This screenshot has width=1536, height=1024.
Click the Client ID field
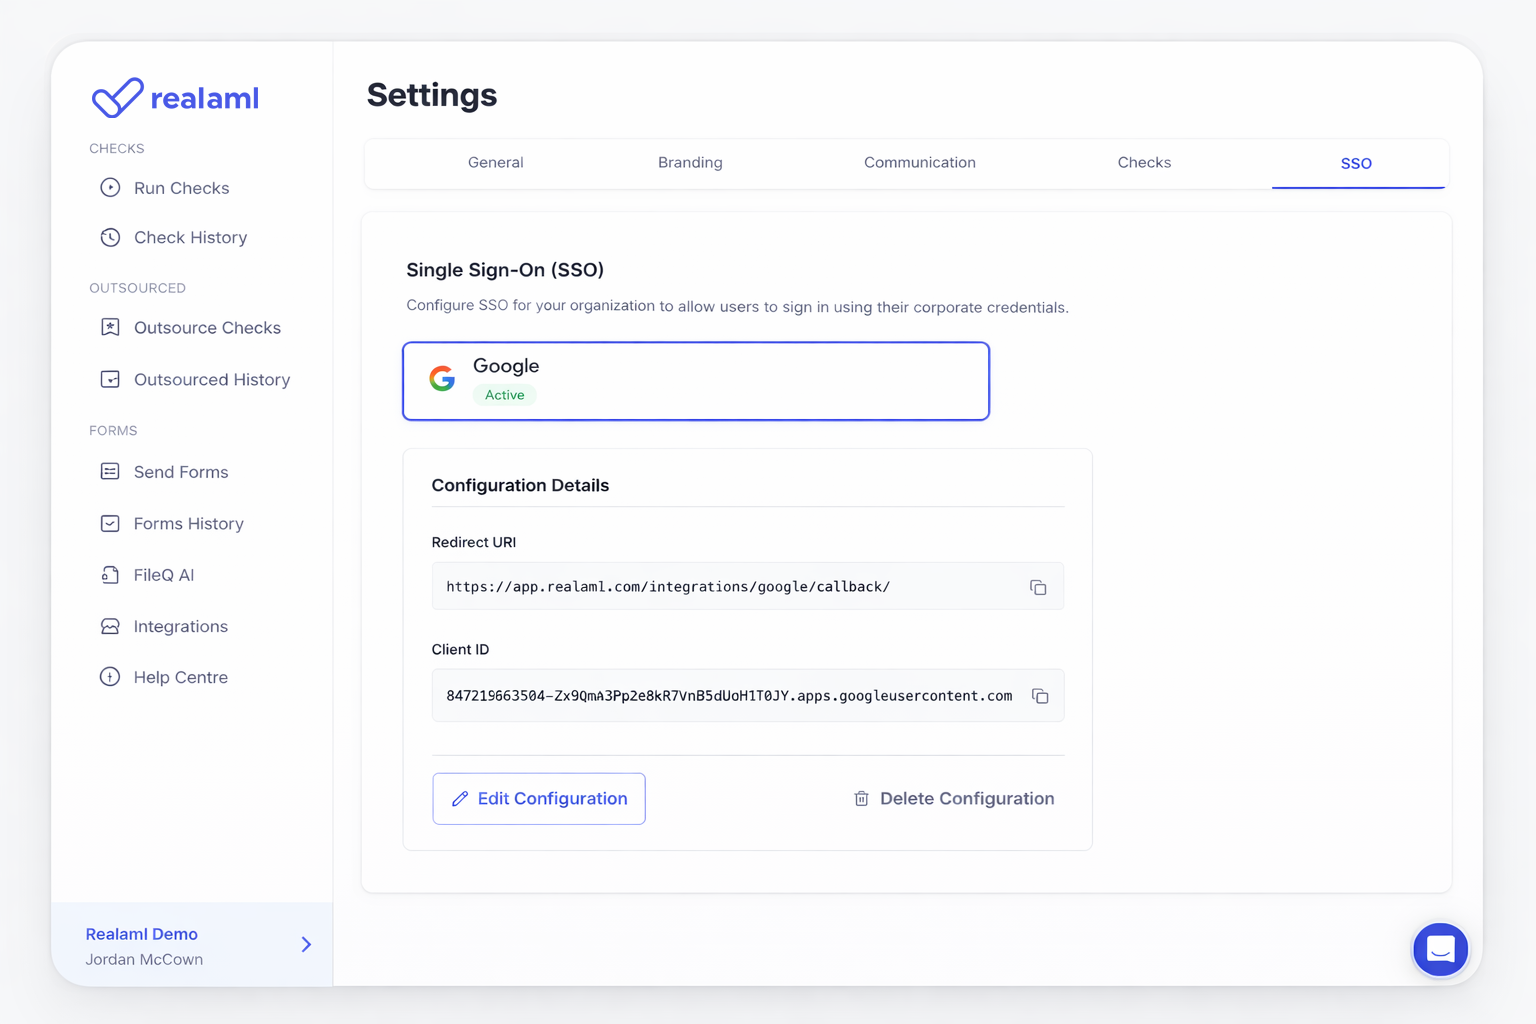tap(728, 696)
